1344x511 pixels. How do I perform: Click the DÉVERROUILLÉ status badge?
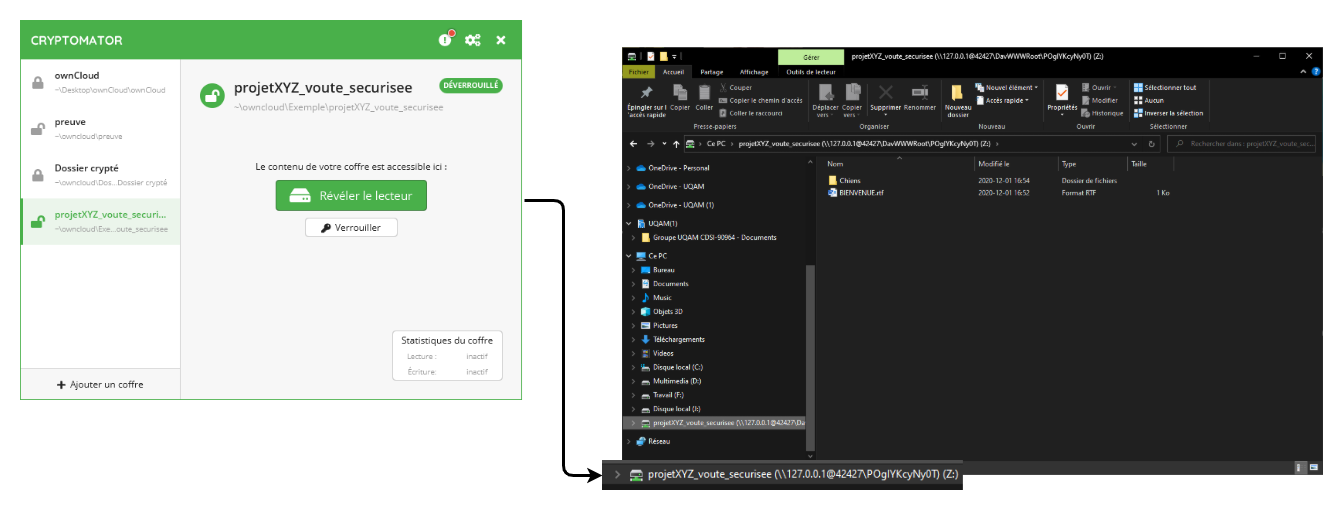[471, 86]
